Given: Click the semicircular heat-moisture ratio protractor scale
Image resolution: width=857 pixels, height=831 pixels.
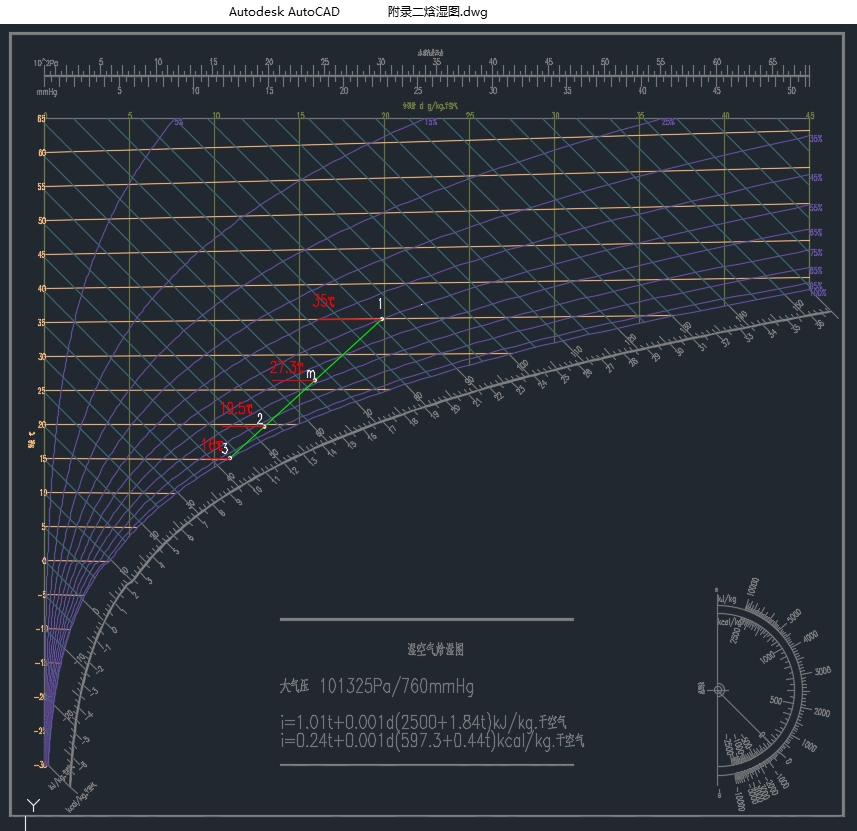Looking at the screenshot, I should point(790,640).
